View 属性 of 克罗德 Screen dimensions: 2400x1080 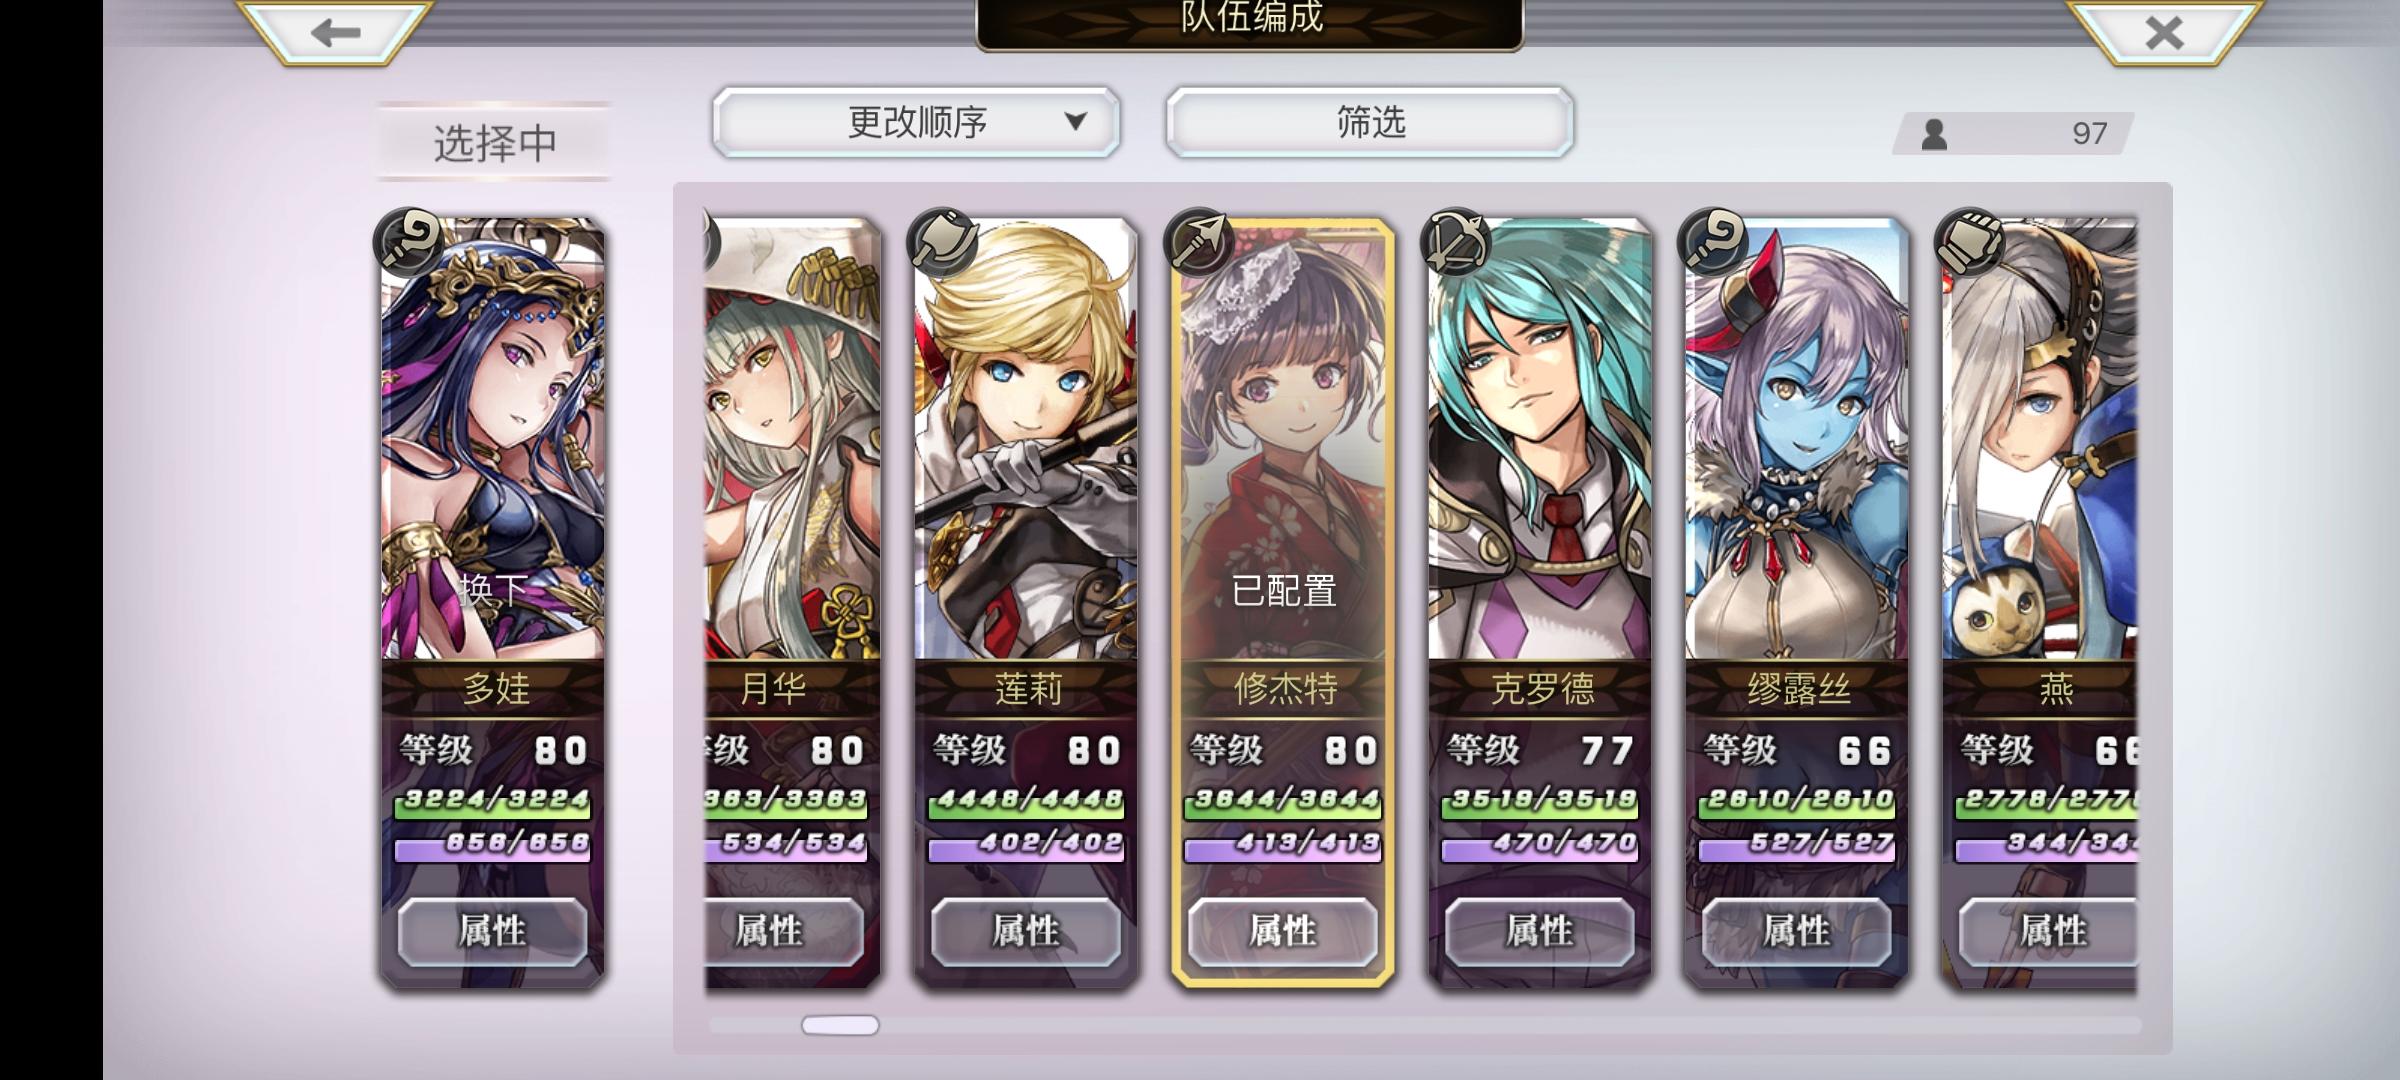[1540, 931]
